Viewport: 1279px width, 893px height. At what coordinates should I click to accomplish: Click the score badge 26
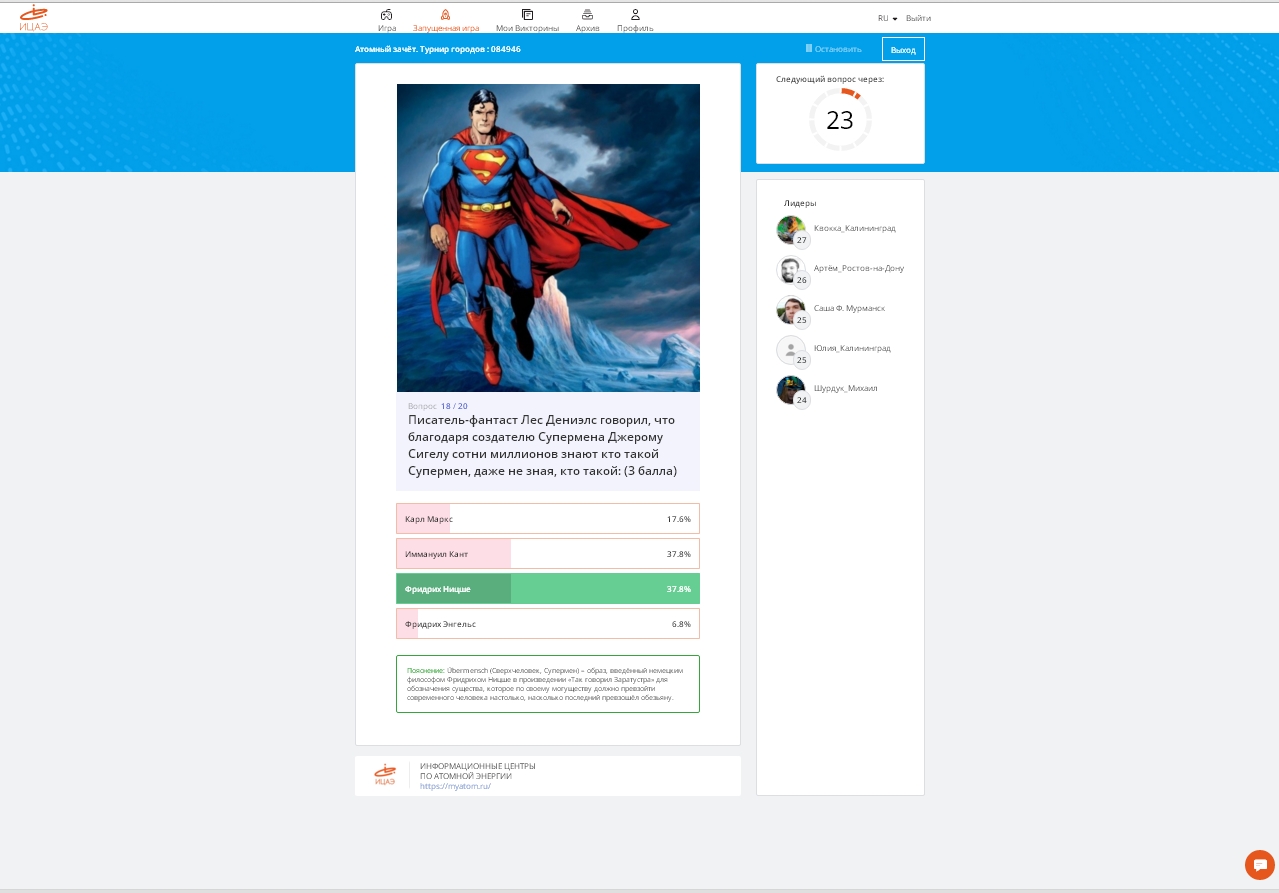[801, 280]
